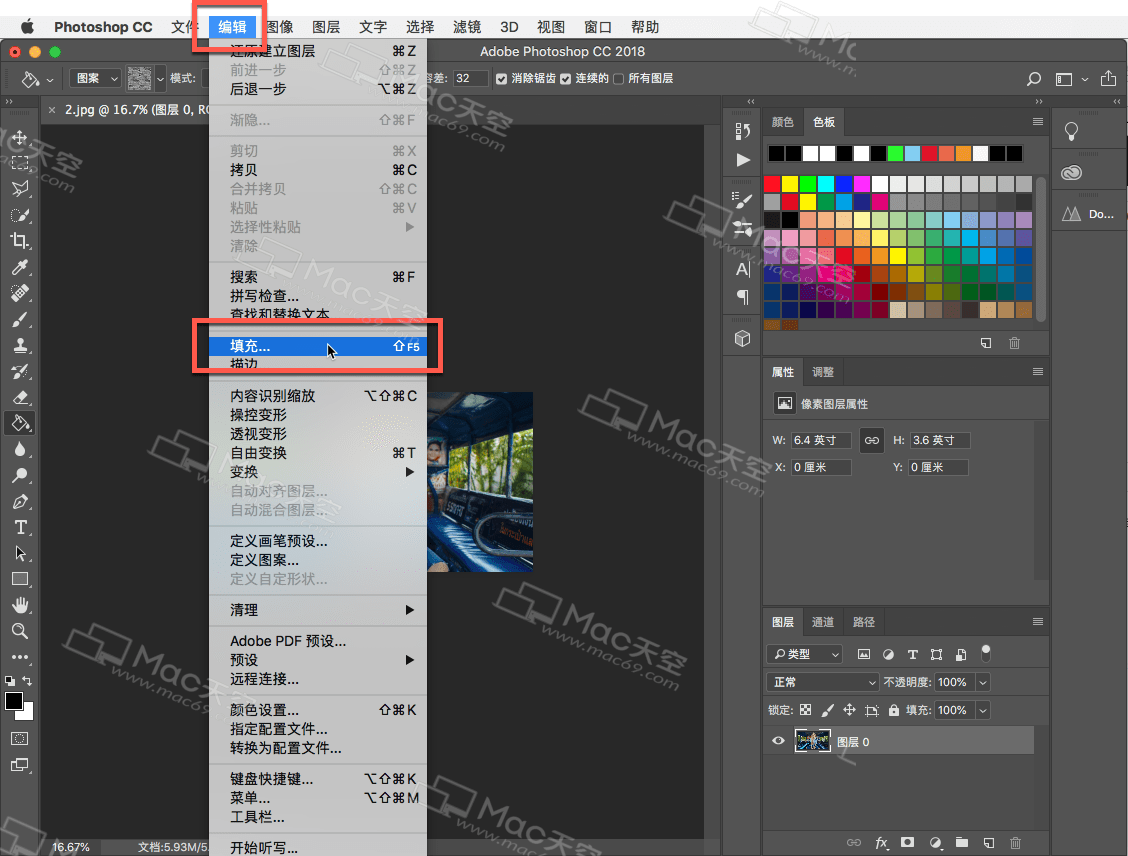
Task: Select the Dodge tool
Action: pyautogui.click(x=20, y=475)
